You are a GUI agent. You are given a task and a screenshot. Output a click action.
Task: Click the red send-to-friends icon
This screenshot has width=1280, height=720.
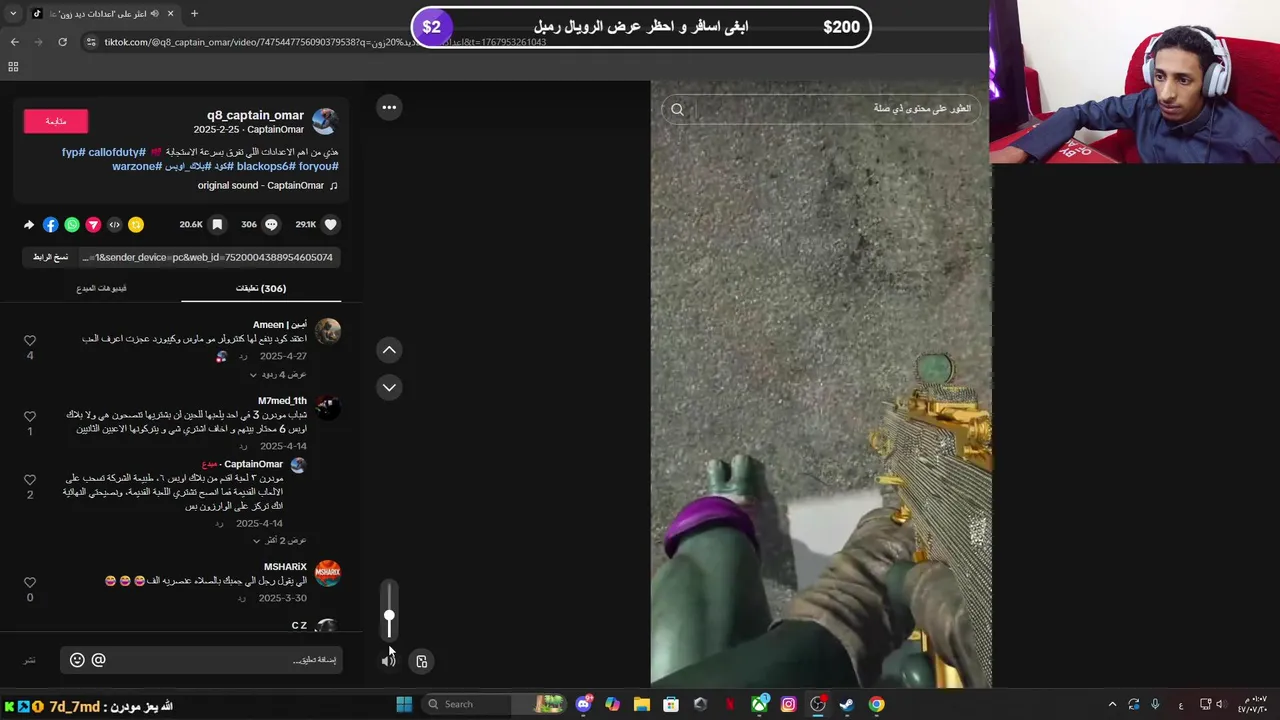click(93, 225)
